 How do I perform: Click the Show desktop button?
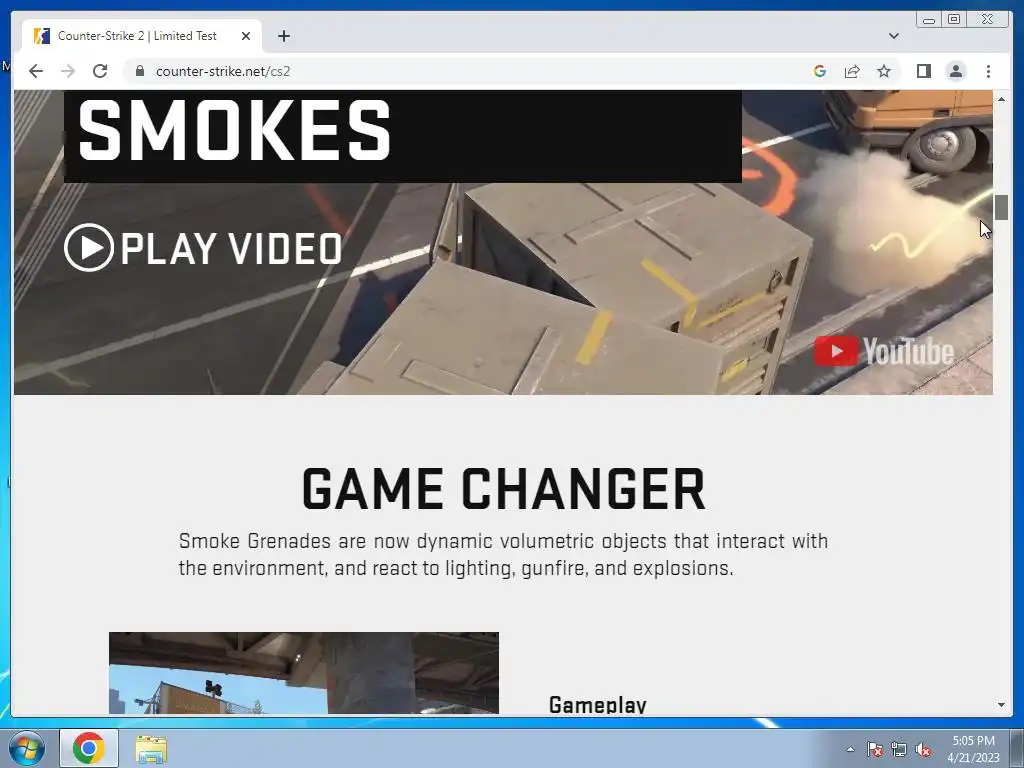click(x=1017, y=748)
